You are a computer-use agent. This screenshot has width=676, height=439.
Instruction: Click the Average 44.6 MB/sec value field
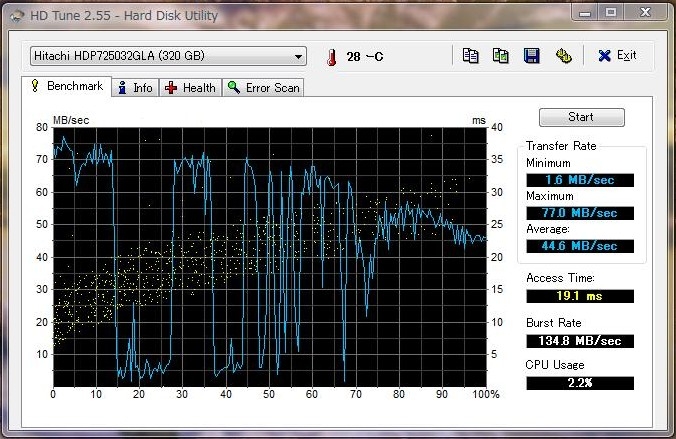click(x=580, y=246)
